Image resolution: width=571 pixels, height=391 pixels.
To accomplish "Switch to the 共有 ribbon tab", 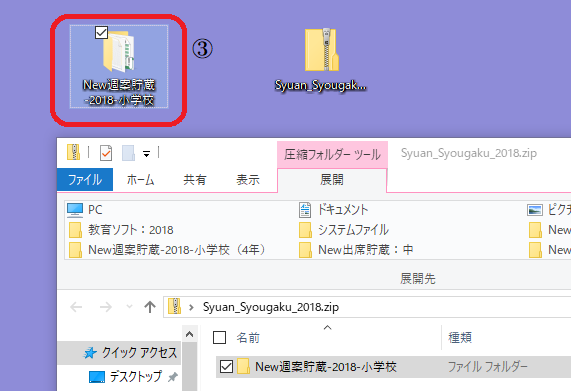I will click(x=195, y=179).
